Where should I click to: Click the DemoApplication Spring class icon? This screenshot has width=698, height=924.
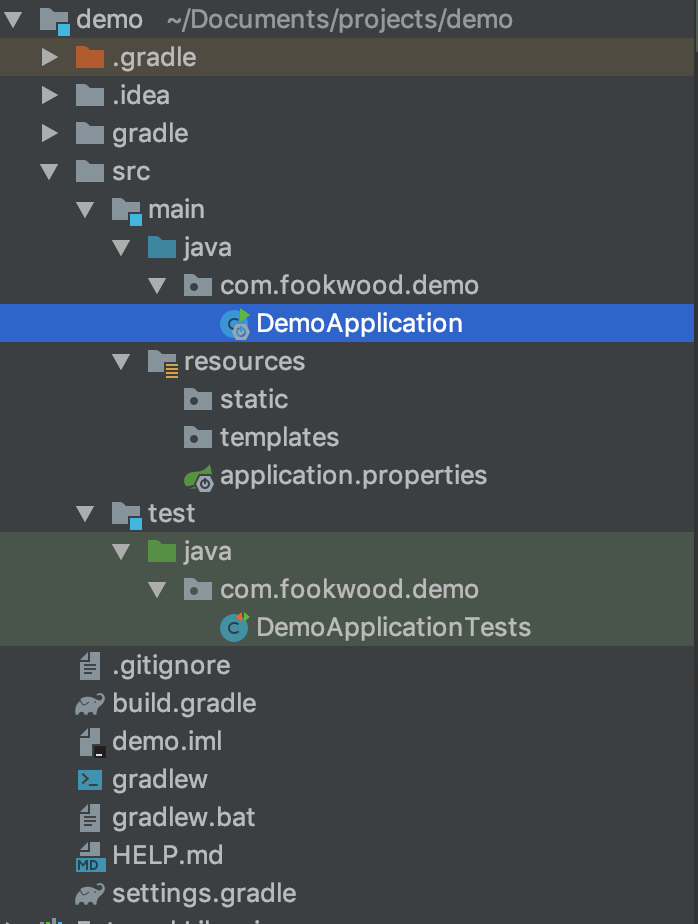pyautogui.click(x=236, y=323)
